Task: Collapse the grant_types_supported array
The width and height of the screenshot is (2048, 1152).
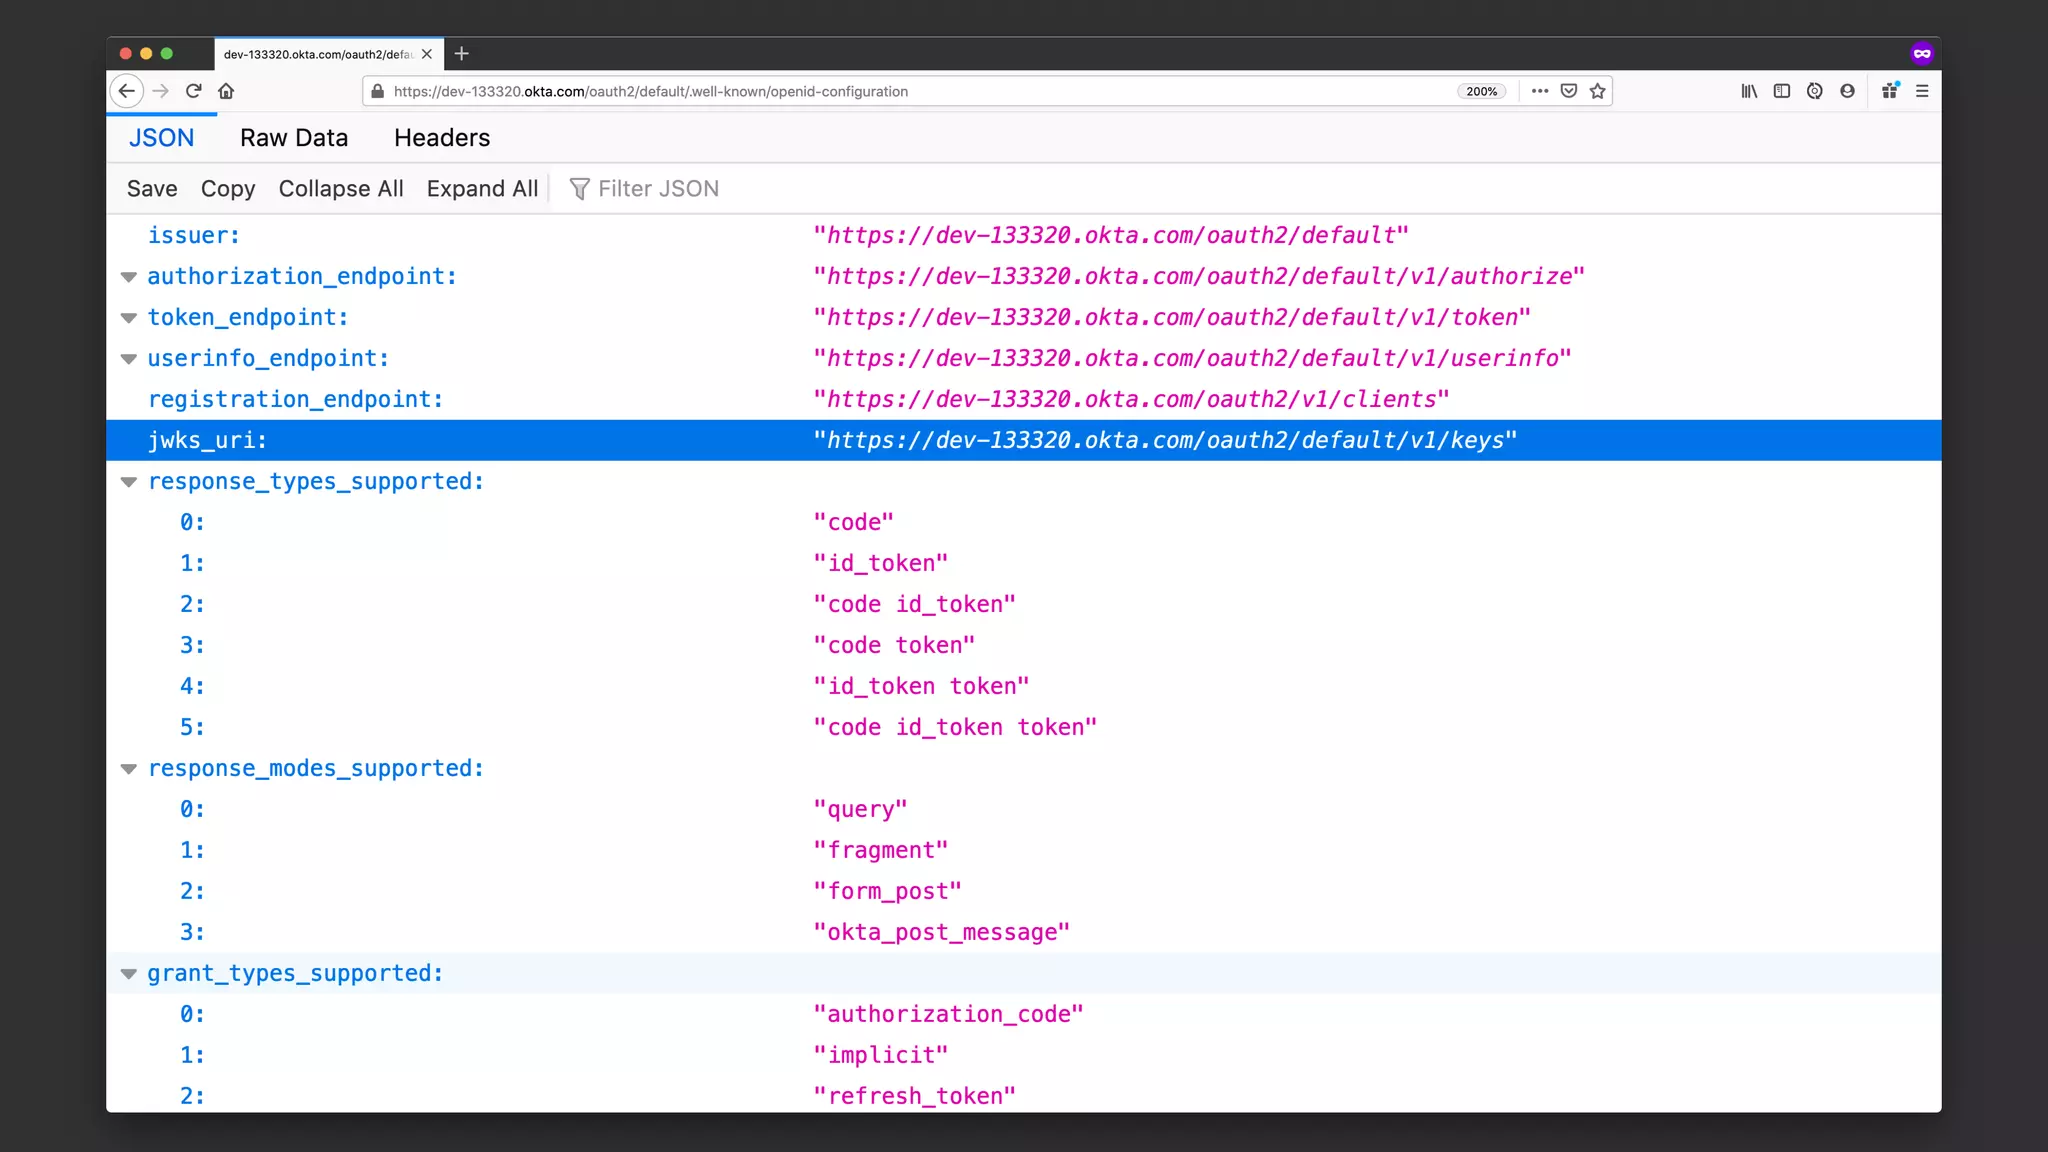Action: click(x=129, y=974)
